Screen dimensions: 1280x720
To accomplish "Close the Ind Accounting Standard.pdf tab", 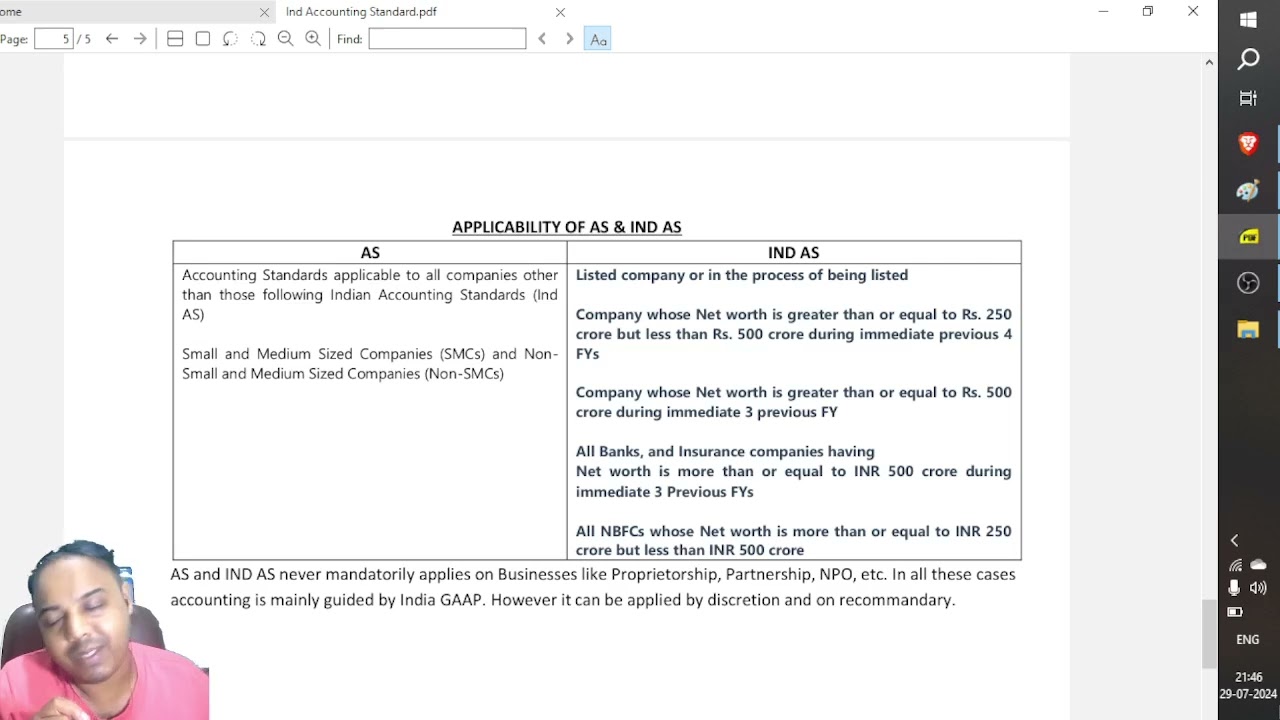I will [x=560, y=12].
